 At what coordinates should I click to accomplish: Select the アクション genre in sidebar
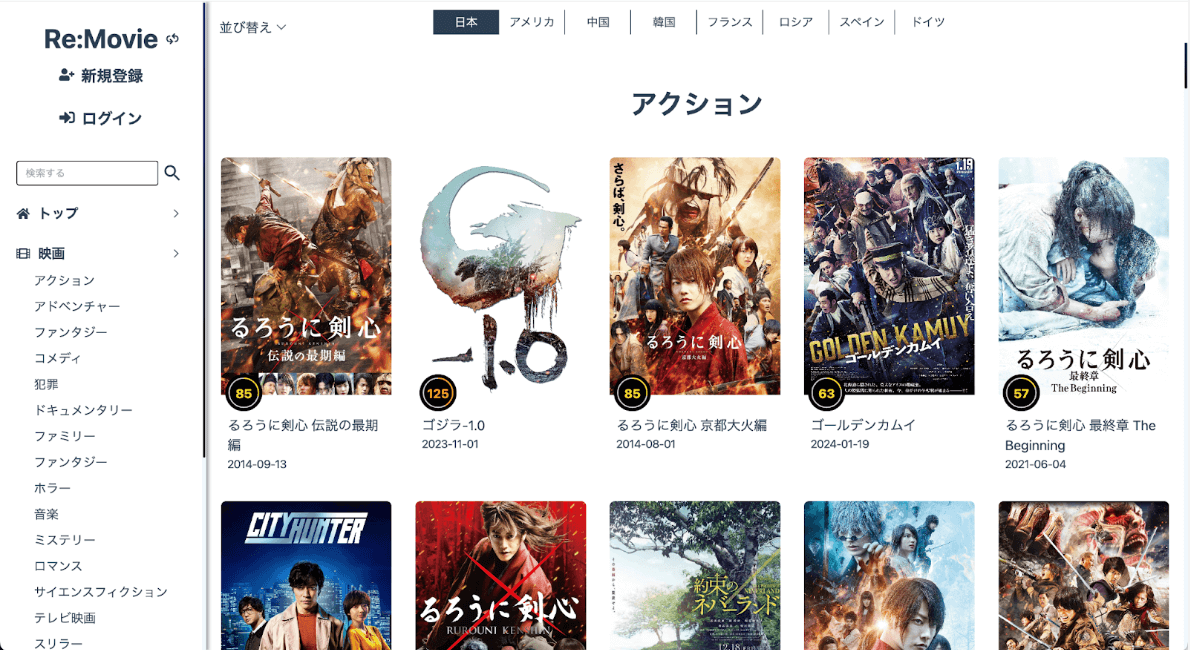65,280
